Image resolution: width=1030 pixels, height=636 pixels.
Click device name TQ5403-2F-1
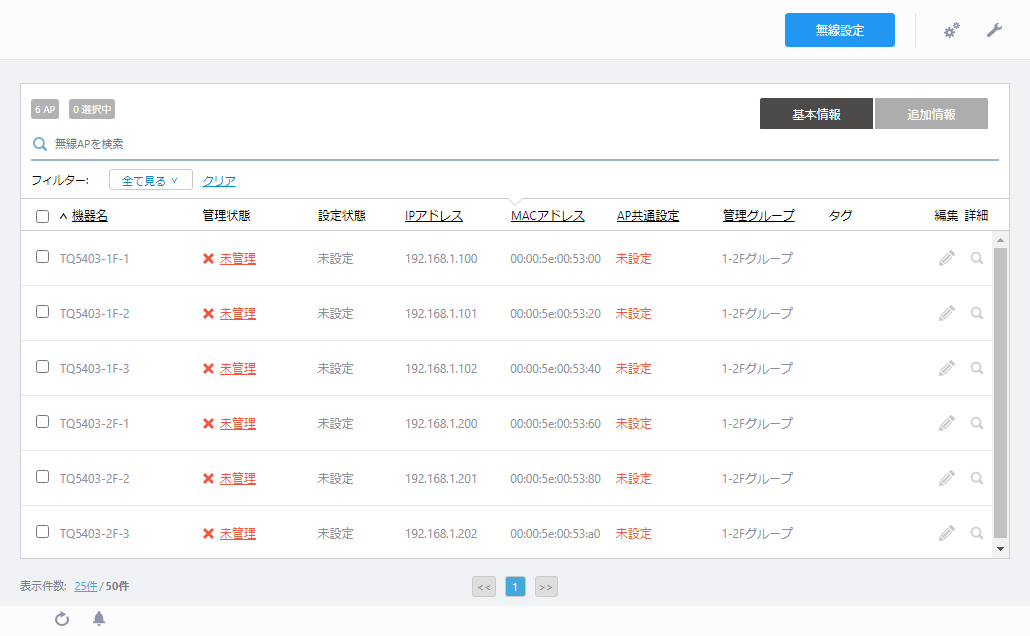coord(94,424)
